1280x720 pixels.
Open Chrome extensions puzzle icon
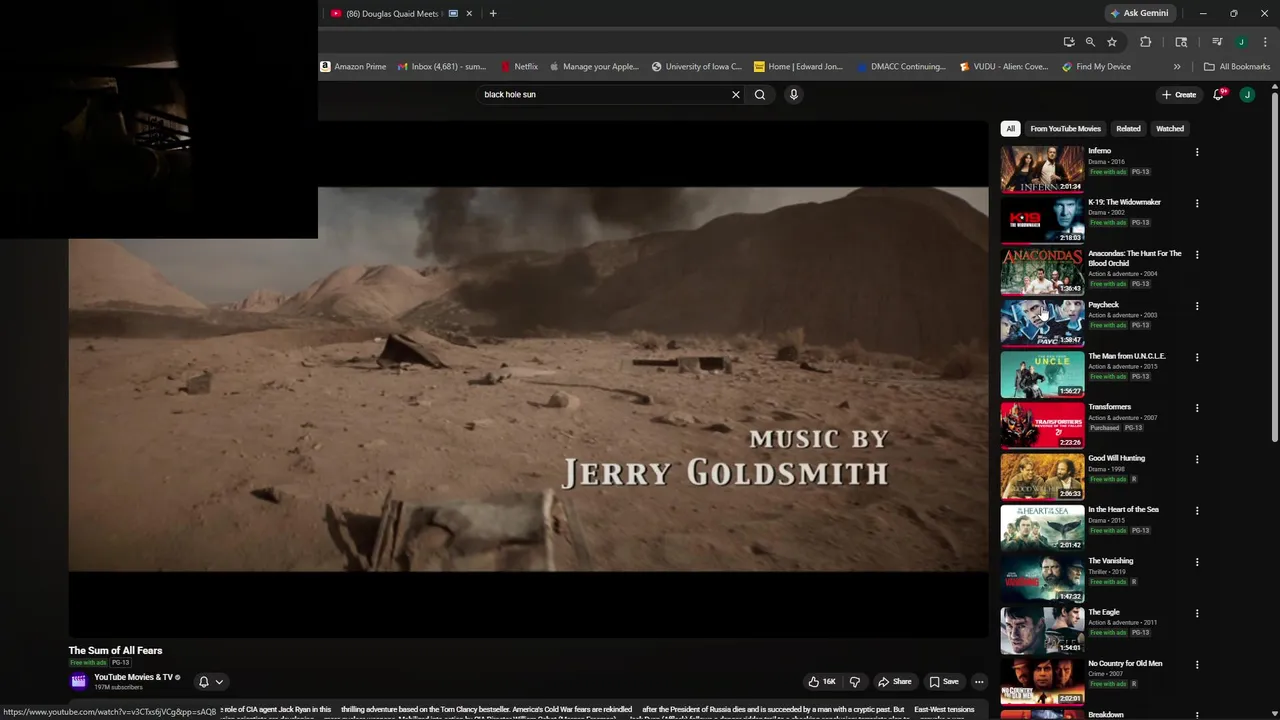(x=1146, y=42)
